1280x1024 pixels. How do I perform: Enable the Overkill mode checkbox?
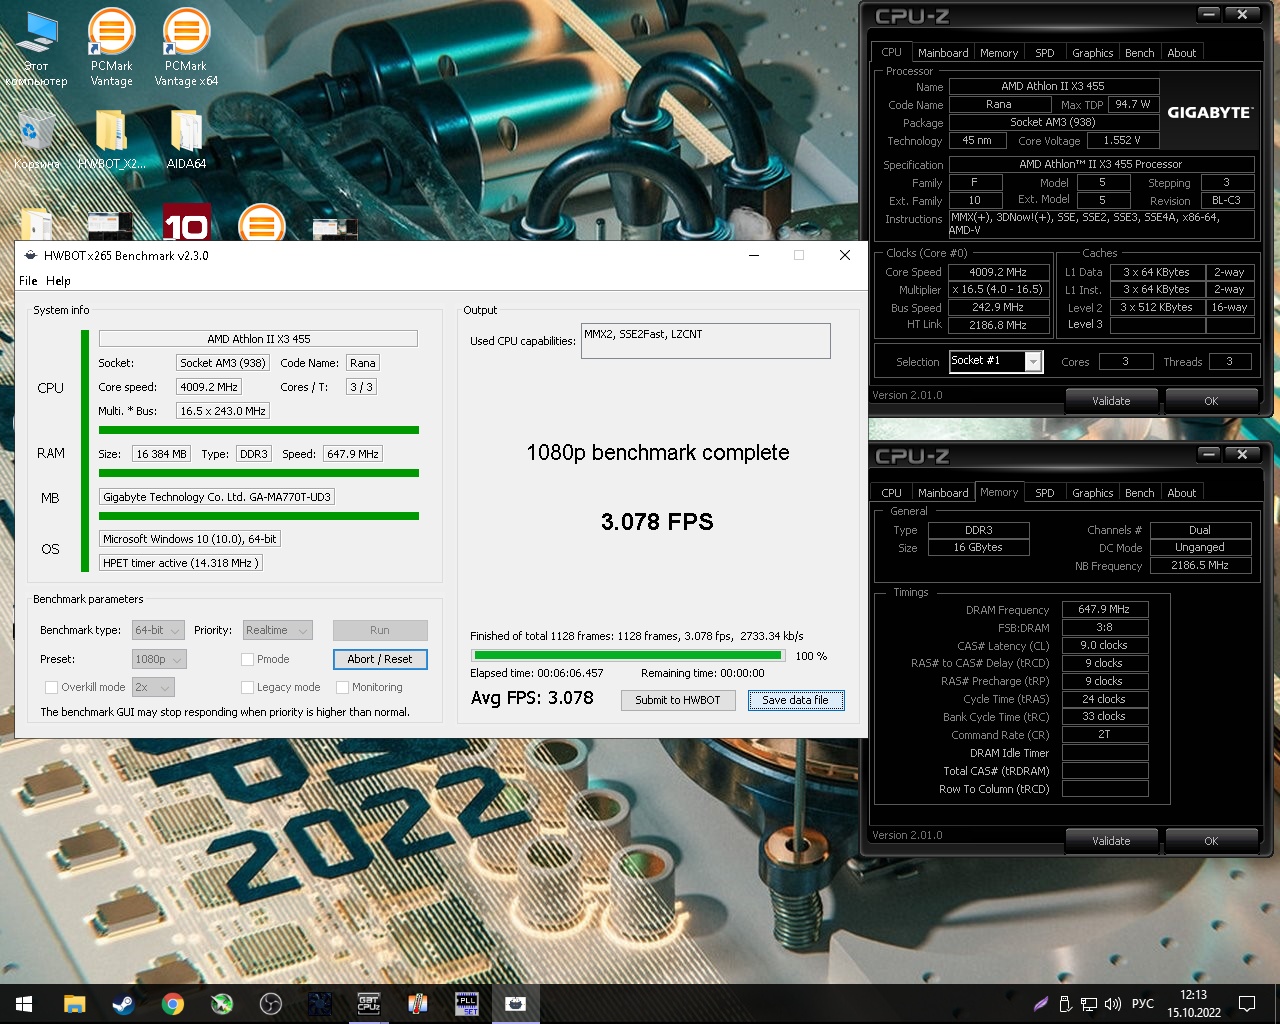[51, 687]
